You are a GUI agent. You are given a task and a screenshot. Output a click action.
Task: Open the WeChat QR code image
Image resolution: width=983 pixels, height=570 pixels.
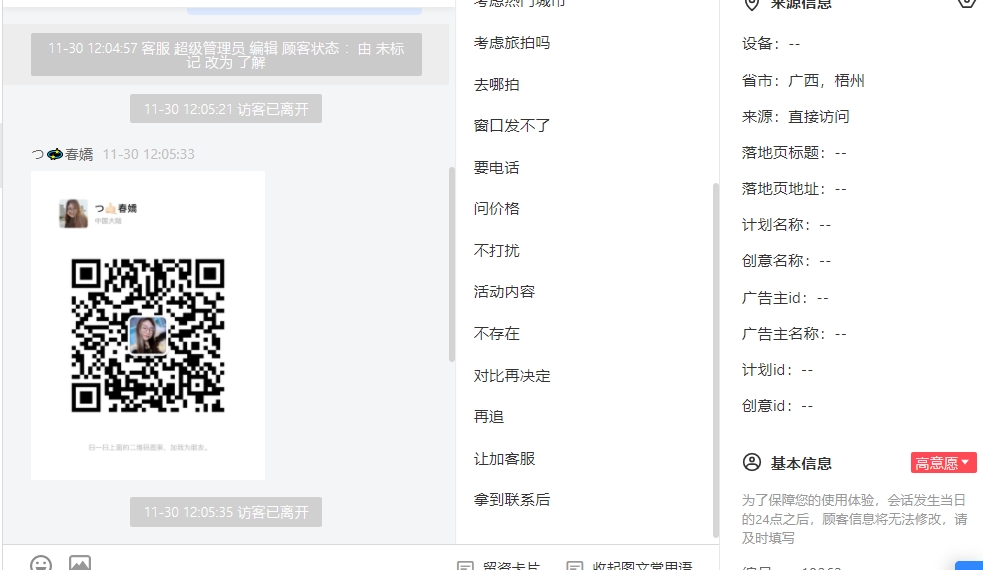tap(148, 325)
